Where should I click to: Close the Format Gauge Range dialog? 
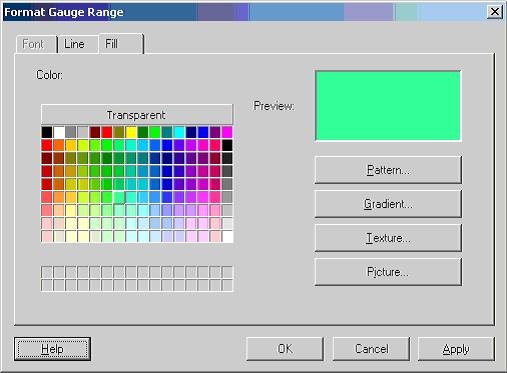pyautogui.click(x=495, y=12)
